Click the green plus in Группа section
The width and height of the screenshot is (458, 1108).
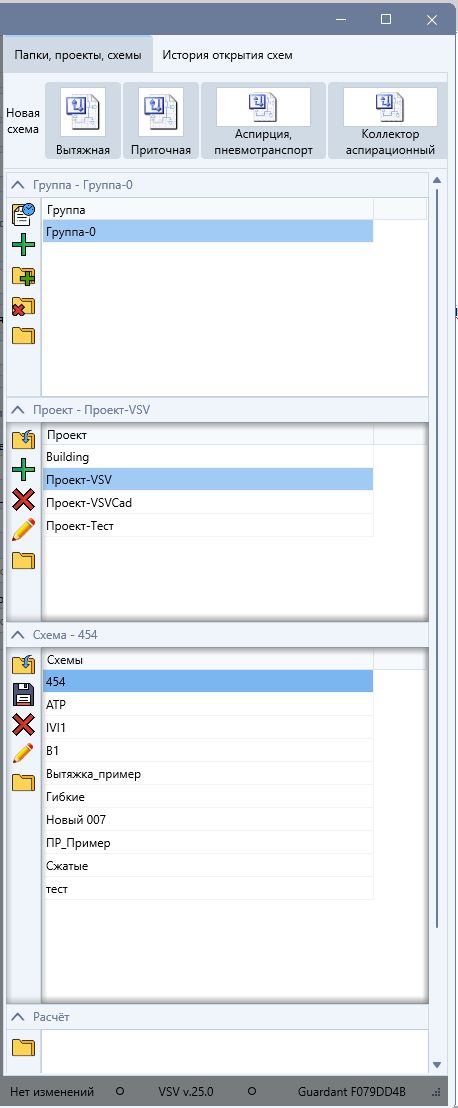[x=23, y=247]
